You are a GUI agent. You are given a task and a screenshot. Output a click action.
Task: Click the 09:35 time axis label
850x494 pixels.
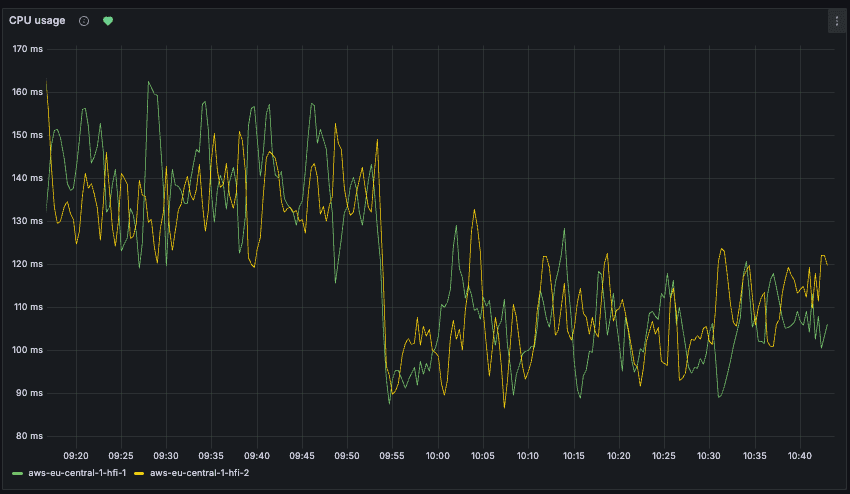pyautogui.click(x=211, y=456)
